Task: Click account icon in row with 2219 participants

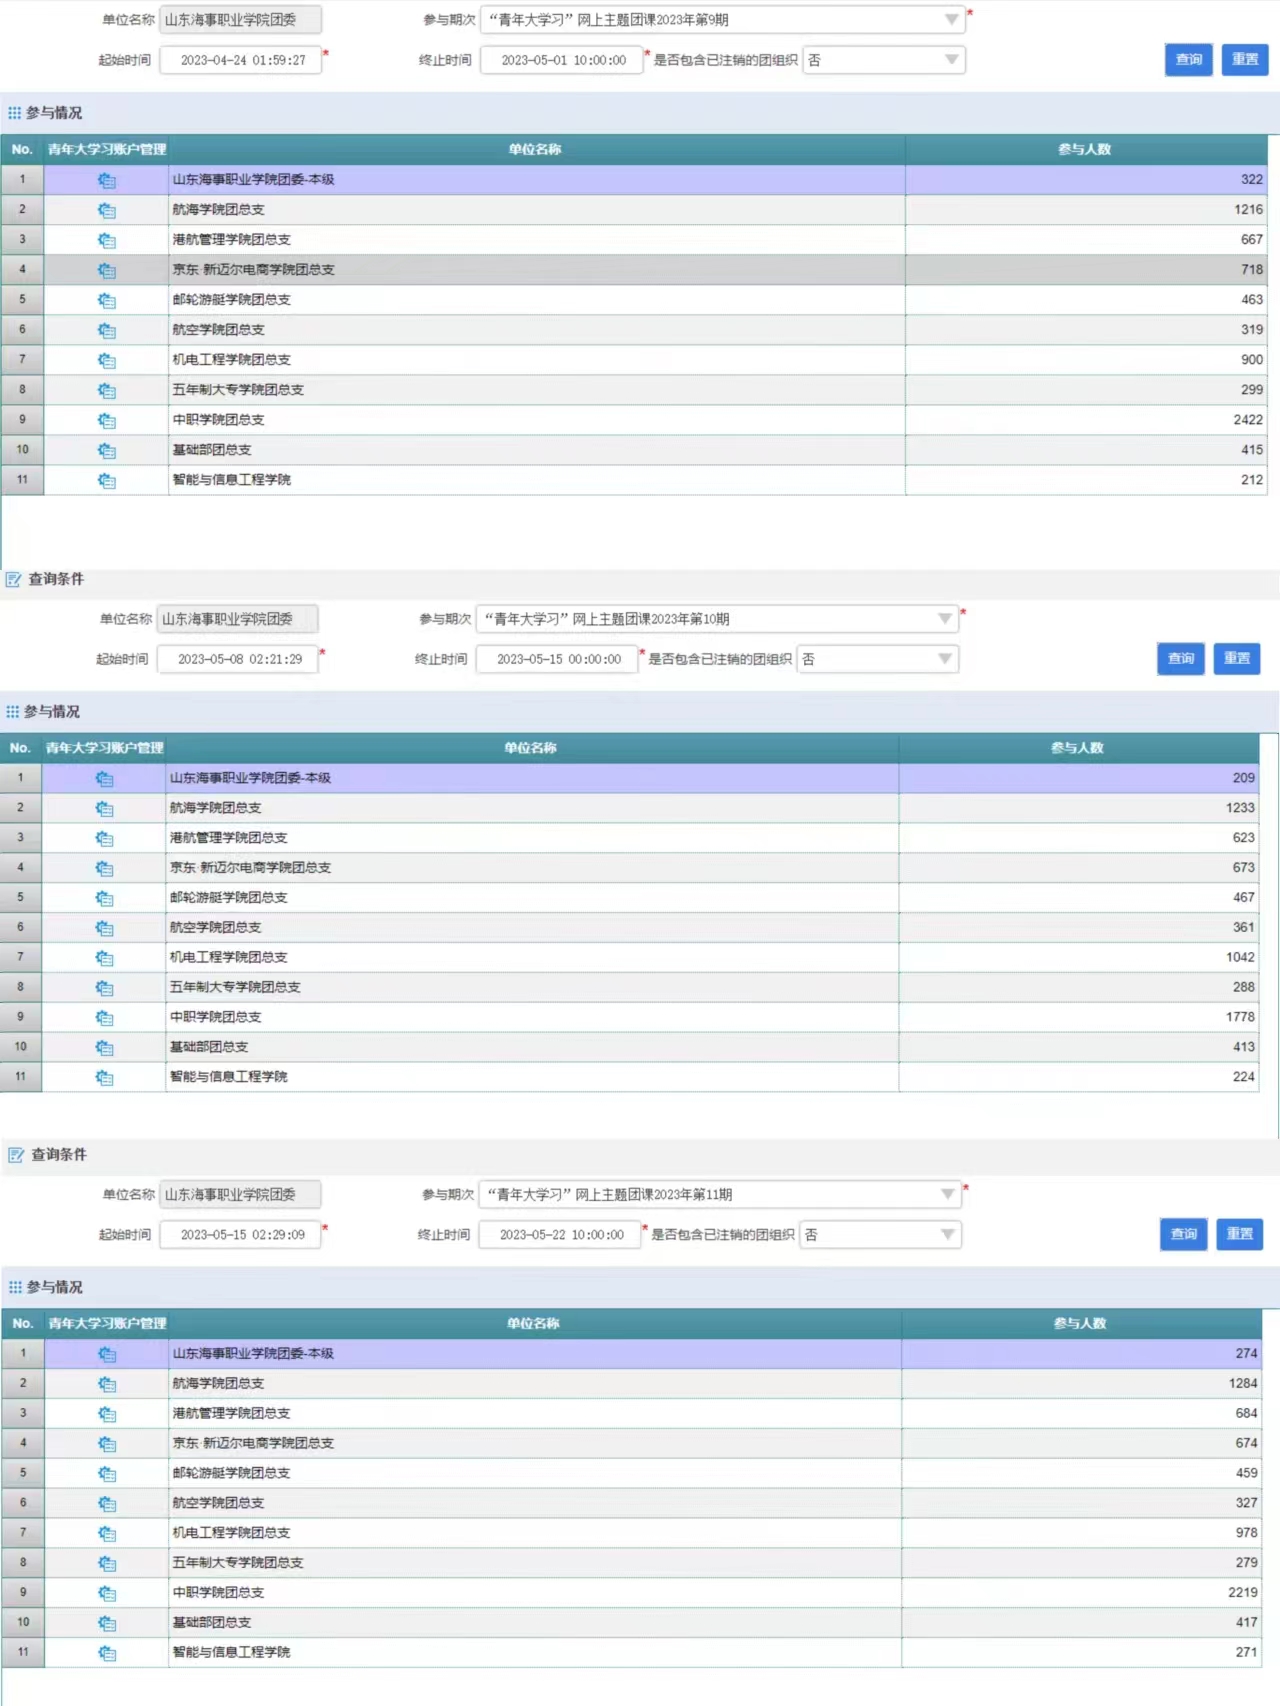Action: tap(107, 1593)
